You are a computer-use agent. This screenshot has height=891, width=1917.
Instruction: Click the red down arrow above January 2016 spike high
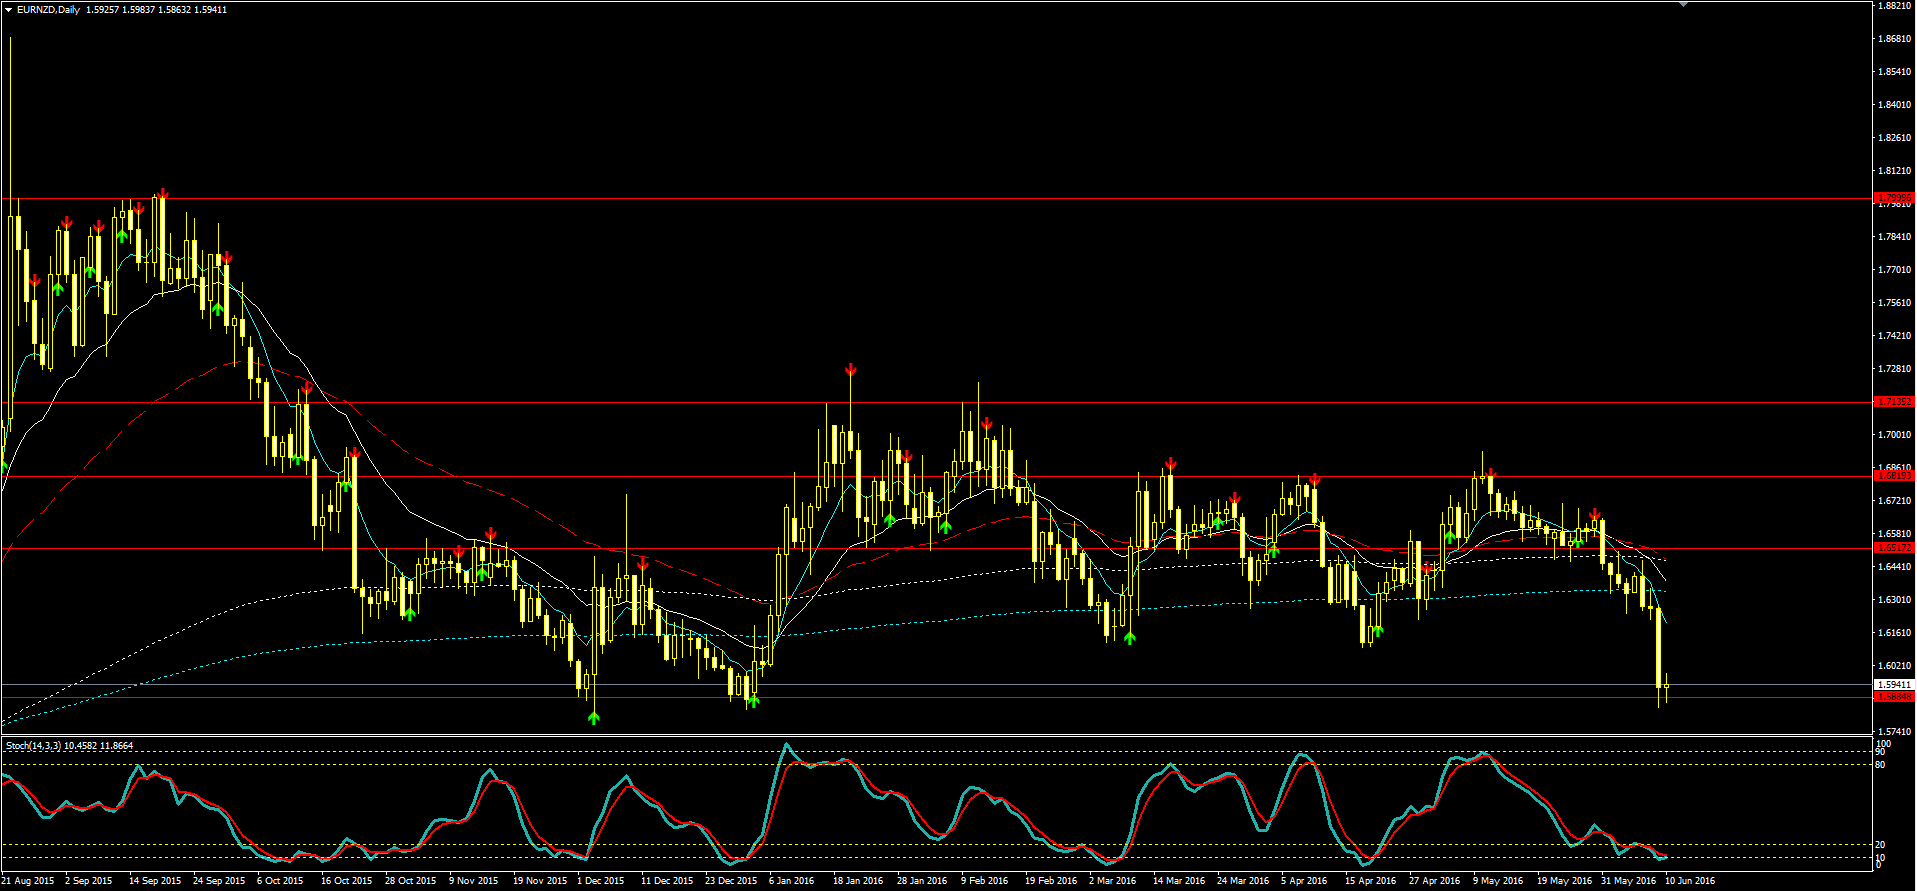(x=851, y=370)
